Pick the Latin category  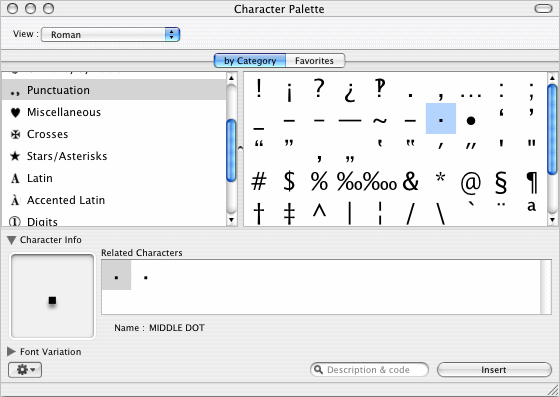pyautogui.click(x=114, y=178)
